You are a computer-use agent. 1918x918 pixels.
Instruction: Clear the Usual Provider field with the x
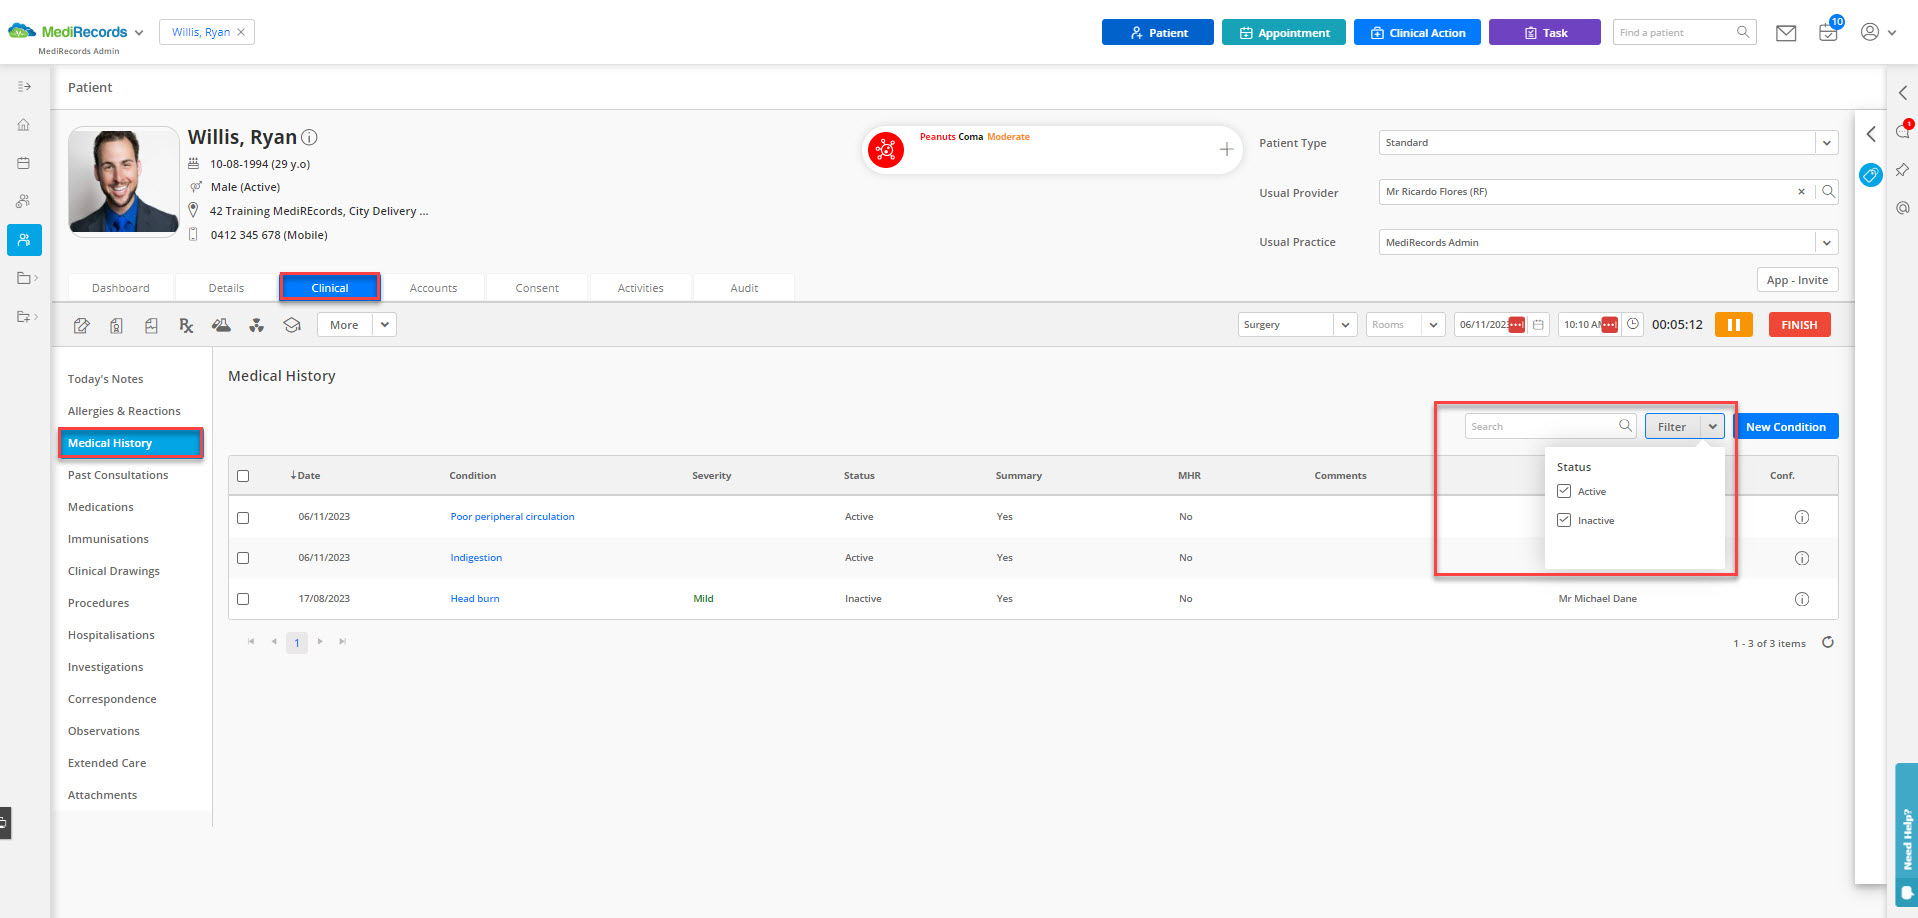(1802, 192)
